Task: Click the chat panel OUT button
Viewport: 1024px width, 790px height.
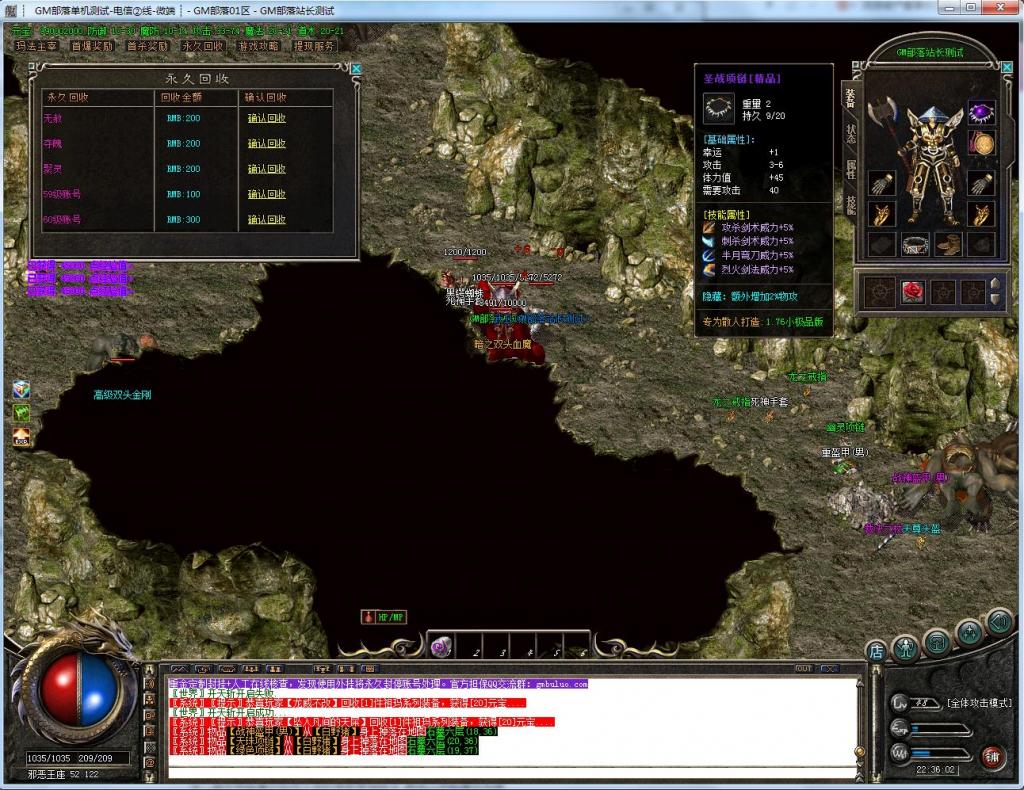Action: (804, 669)
